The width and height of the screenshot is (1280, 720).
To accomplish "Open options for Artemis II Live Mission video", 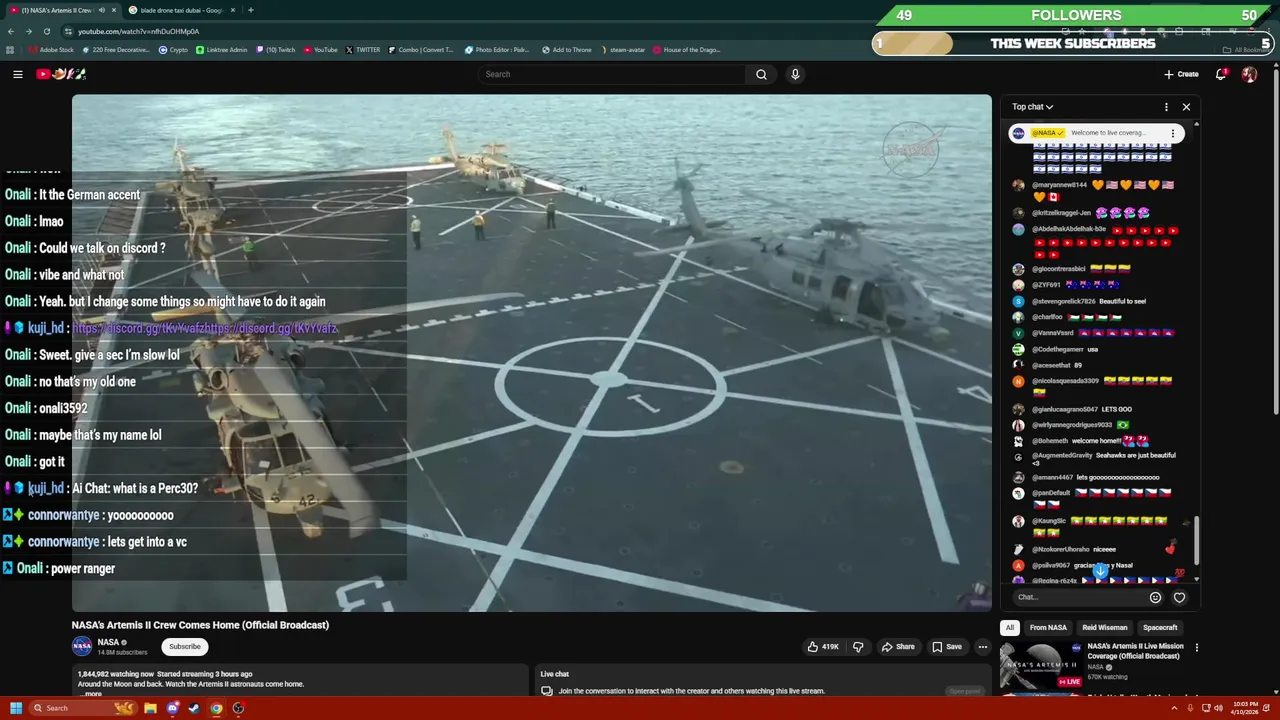I will click(1196, 648).
